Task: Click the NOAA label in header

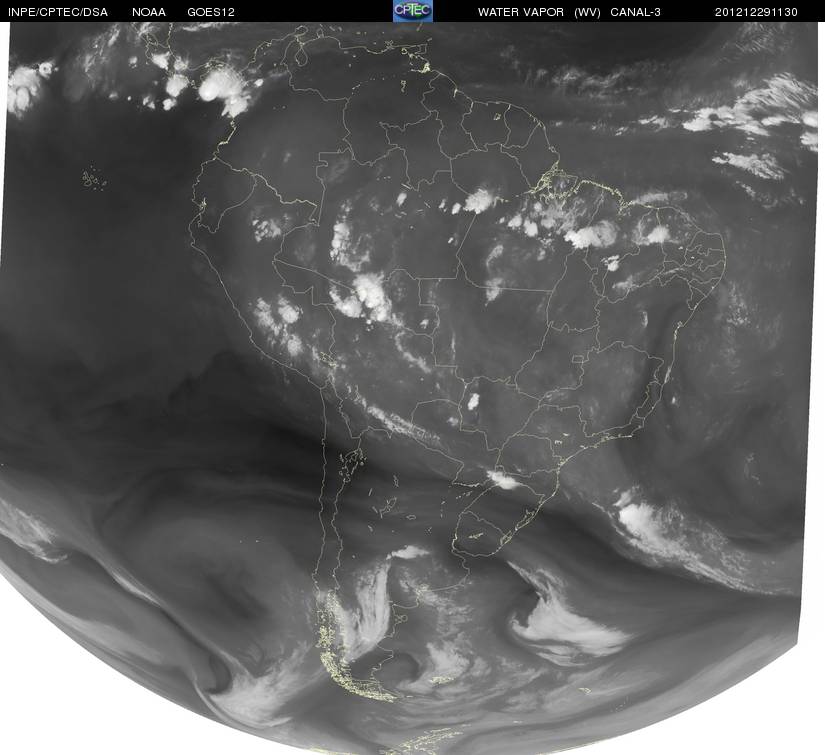Action: click(149, 12)
